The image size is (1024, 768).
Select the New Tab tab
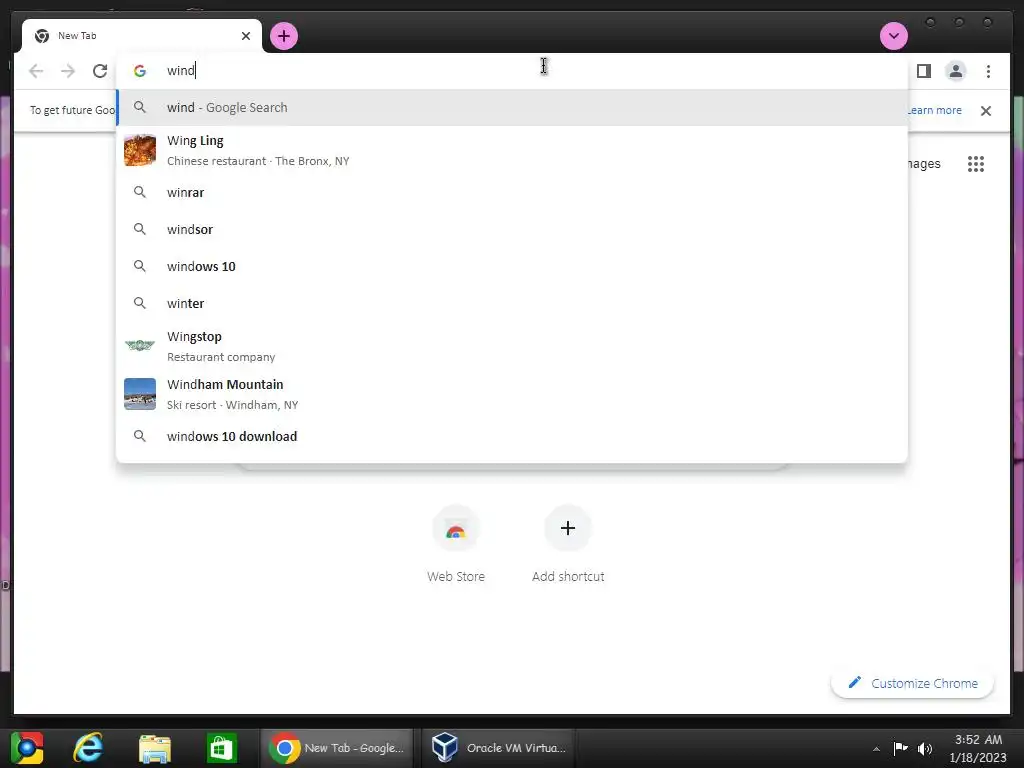142,36
